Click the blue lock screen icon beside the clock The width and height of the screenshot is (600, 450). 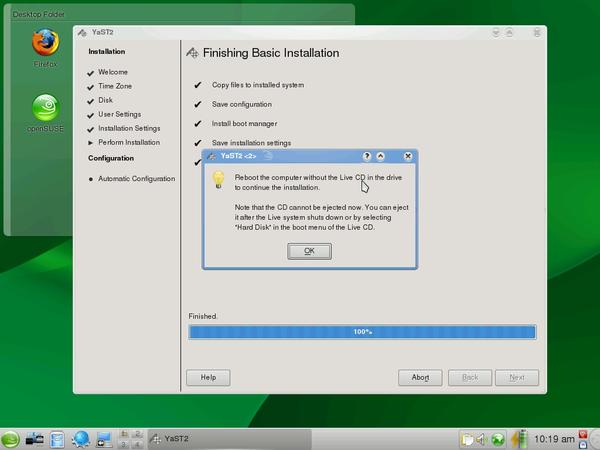pyautogui.click(x=583, y=444)
